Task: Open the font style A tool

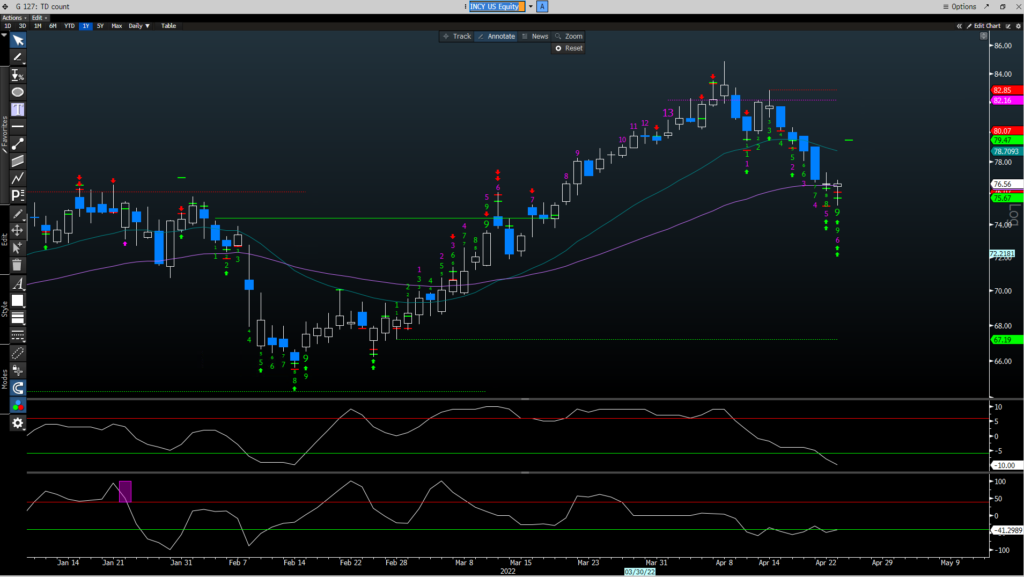Action: [x=18, y=284]
